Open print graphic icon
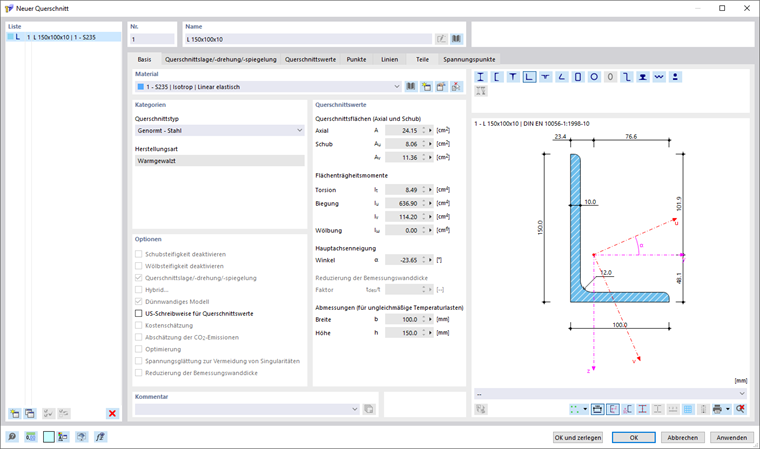This screenshot has width=760, height=449. [717, 409]
